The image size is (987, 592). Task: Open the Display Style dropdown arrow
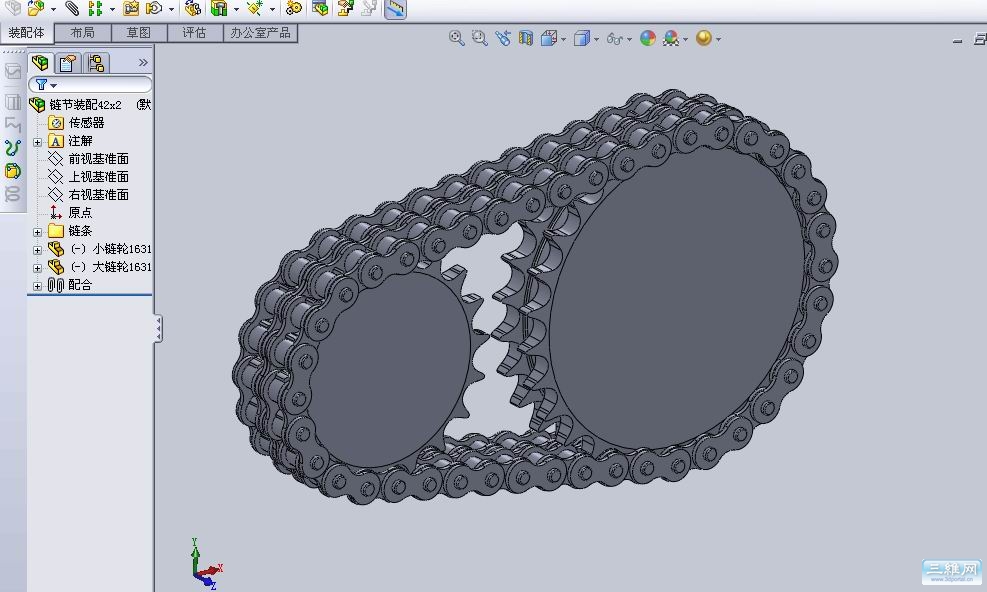click(596, 40)
